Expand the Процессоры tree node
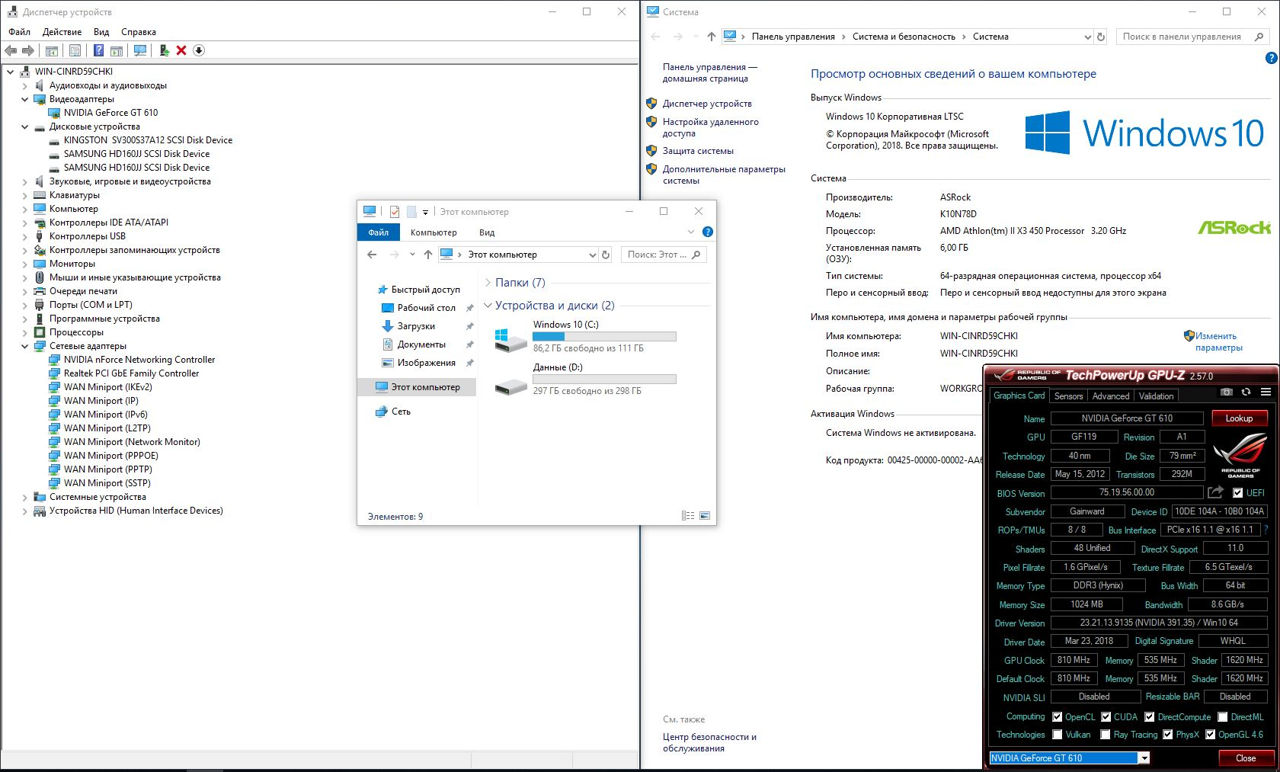The image size is (1280, 772). tap(26, 332)
